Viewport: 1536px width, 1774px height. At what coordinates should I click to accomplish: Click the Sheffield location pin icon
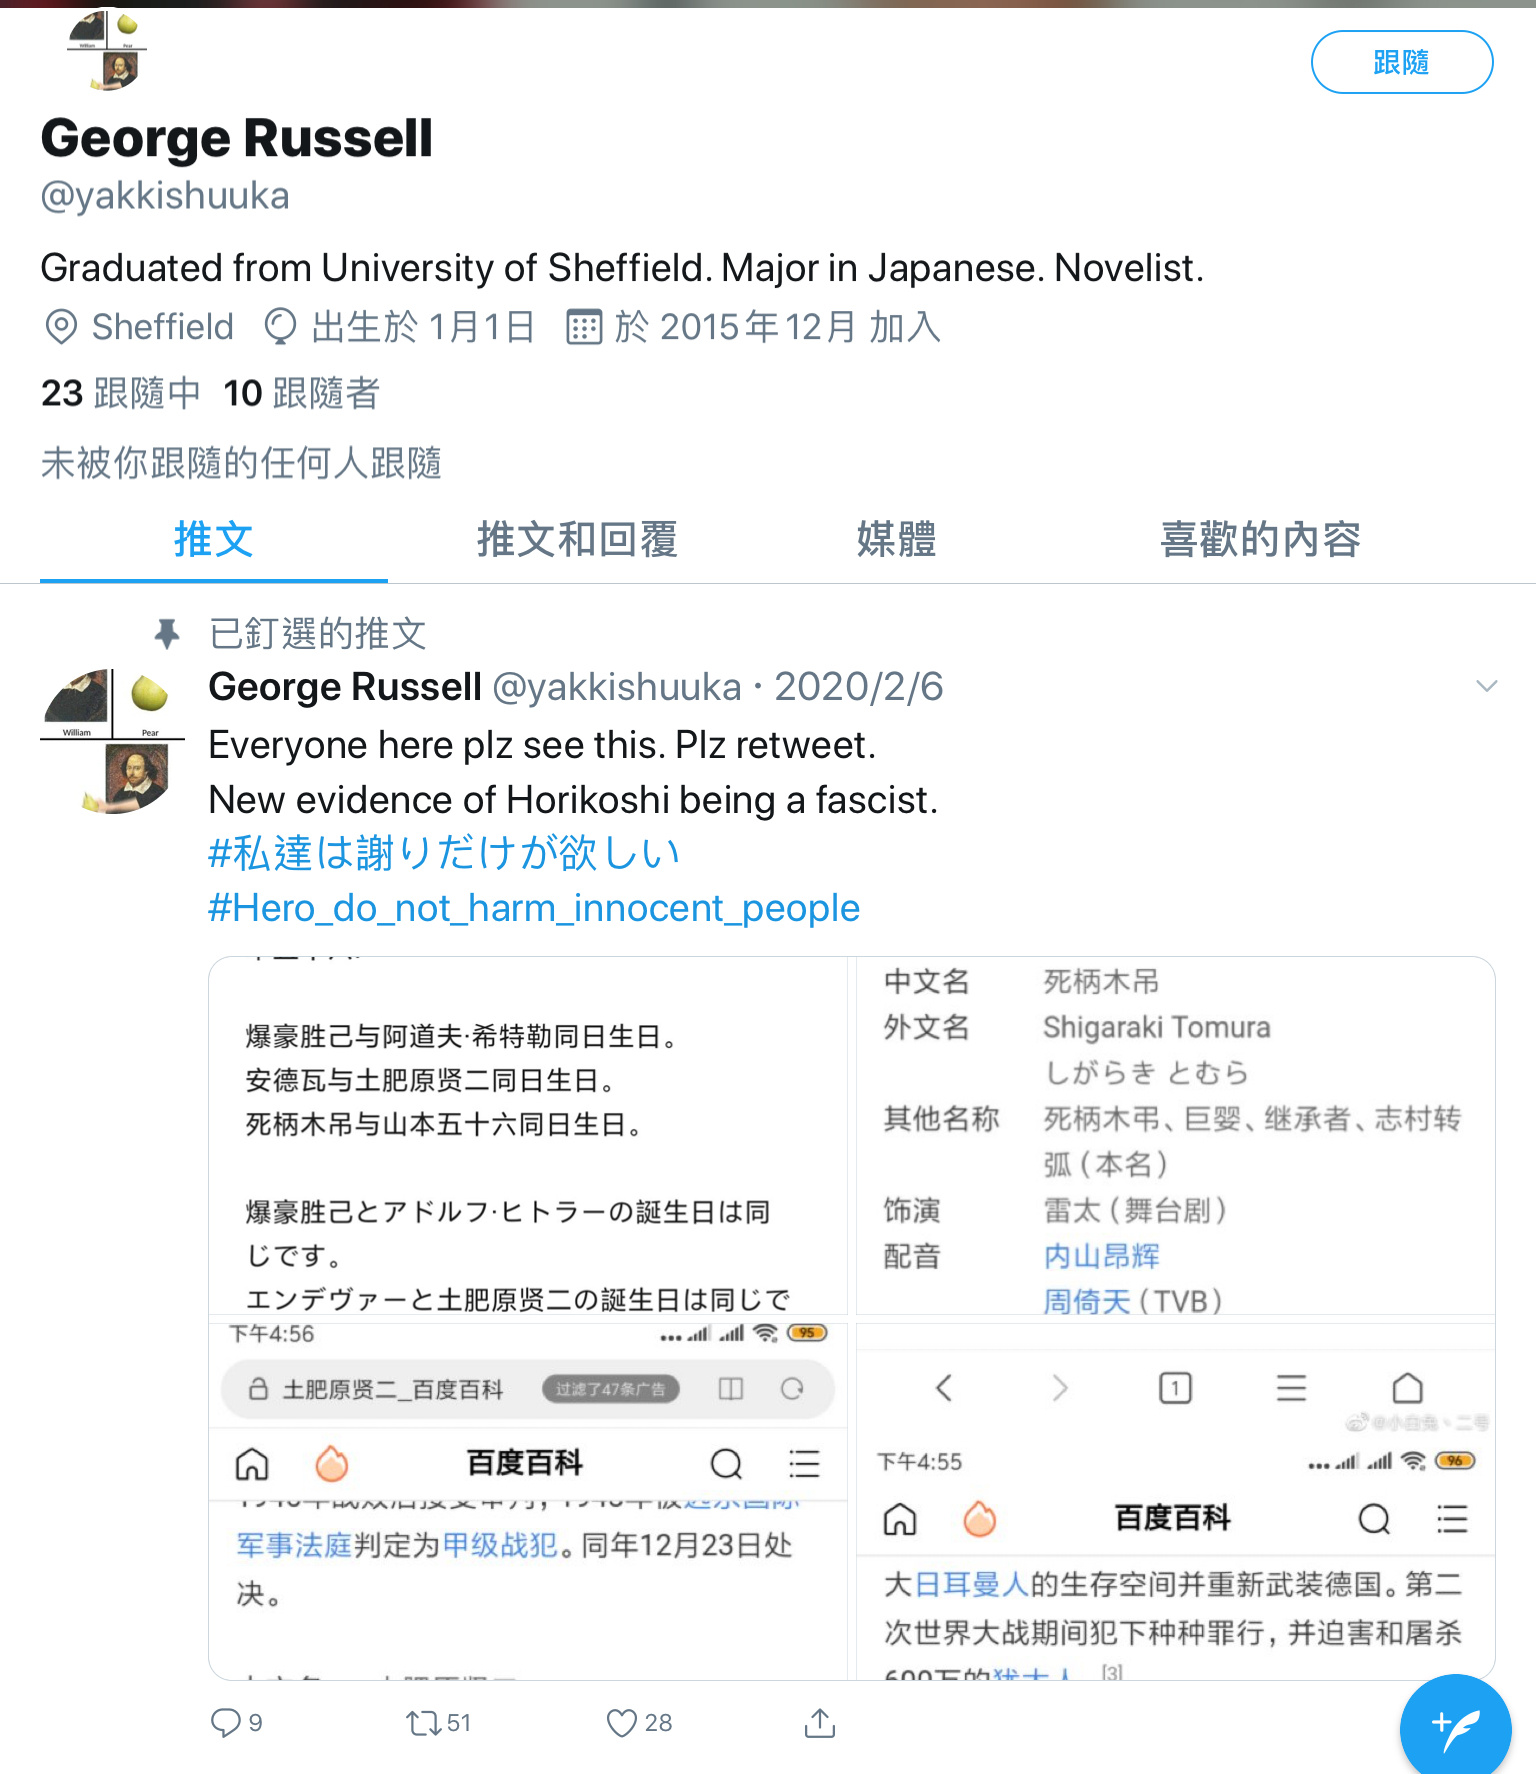61,327
